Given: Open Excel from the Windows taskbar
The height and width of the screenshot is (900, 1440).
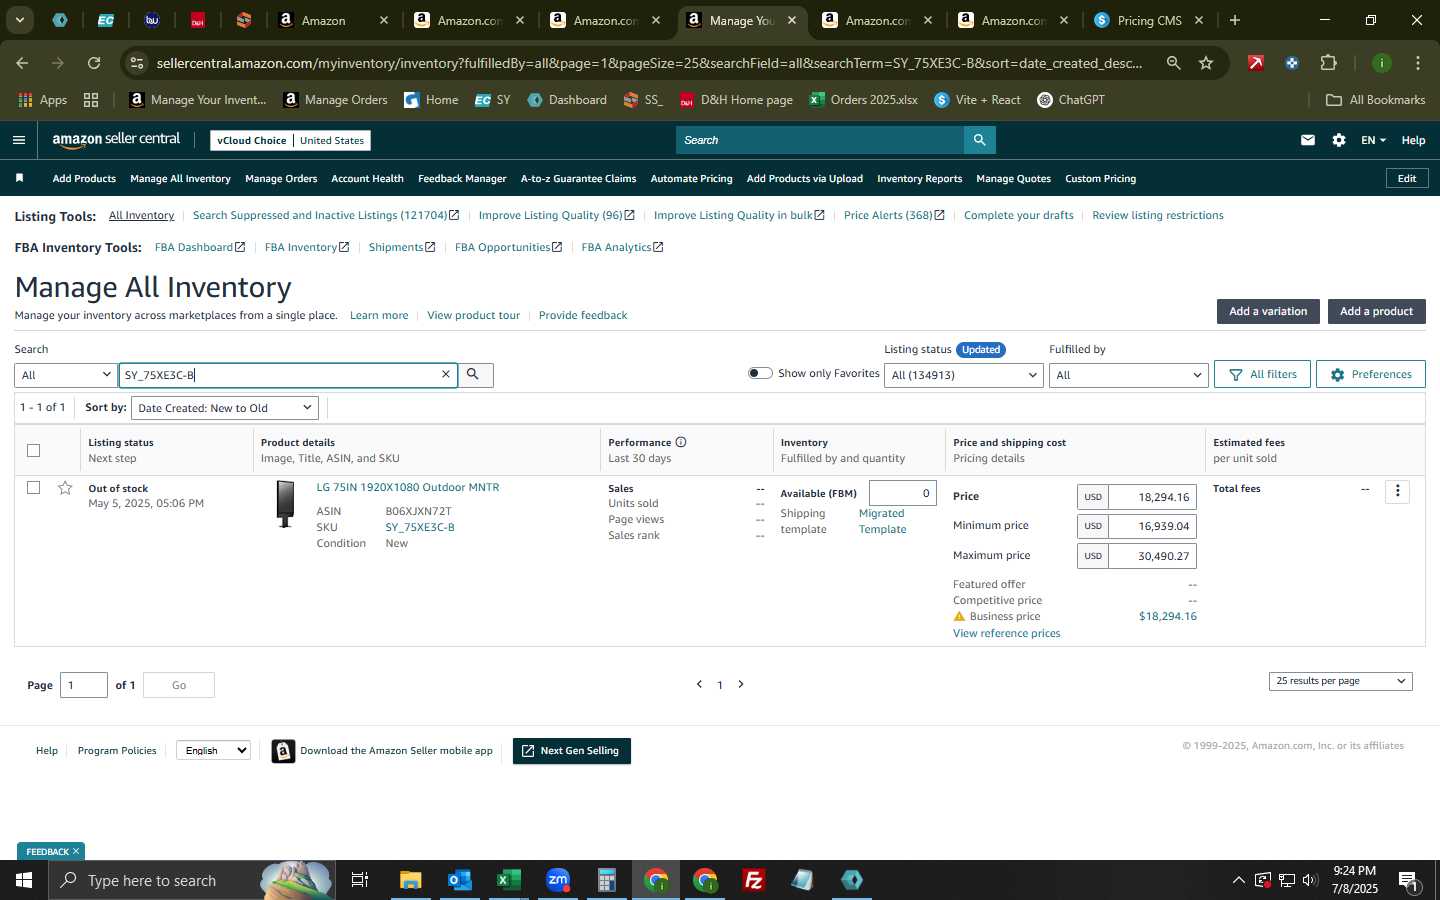Looking at the screenshot, I should [x=508, y=880].
